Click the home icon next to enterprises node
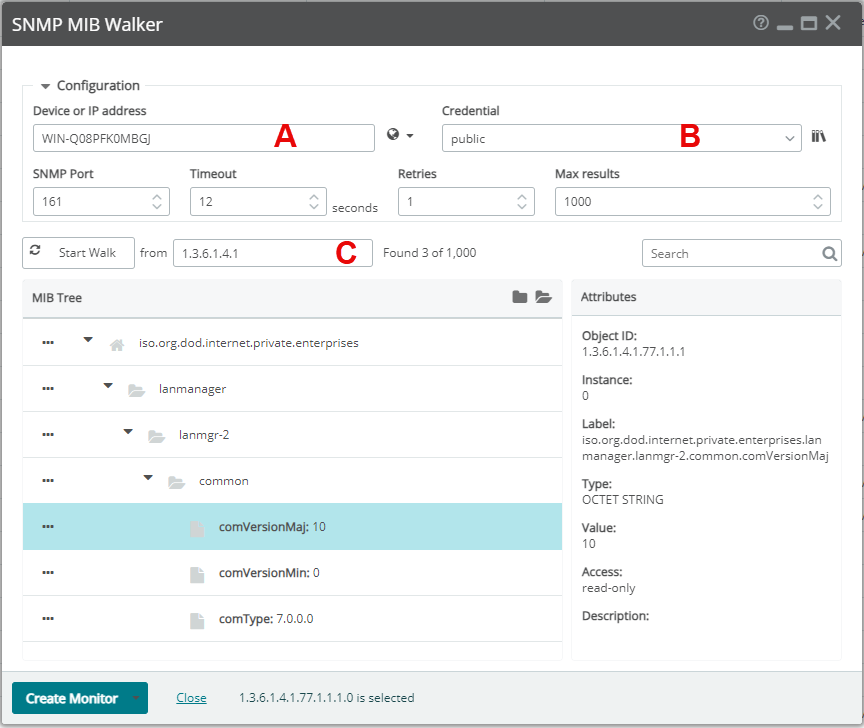Screen dimensions: 864x728 [x=116, y=342]
